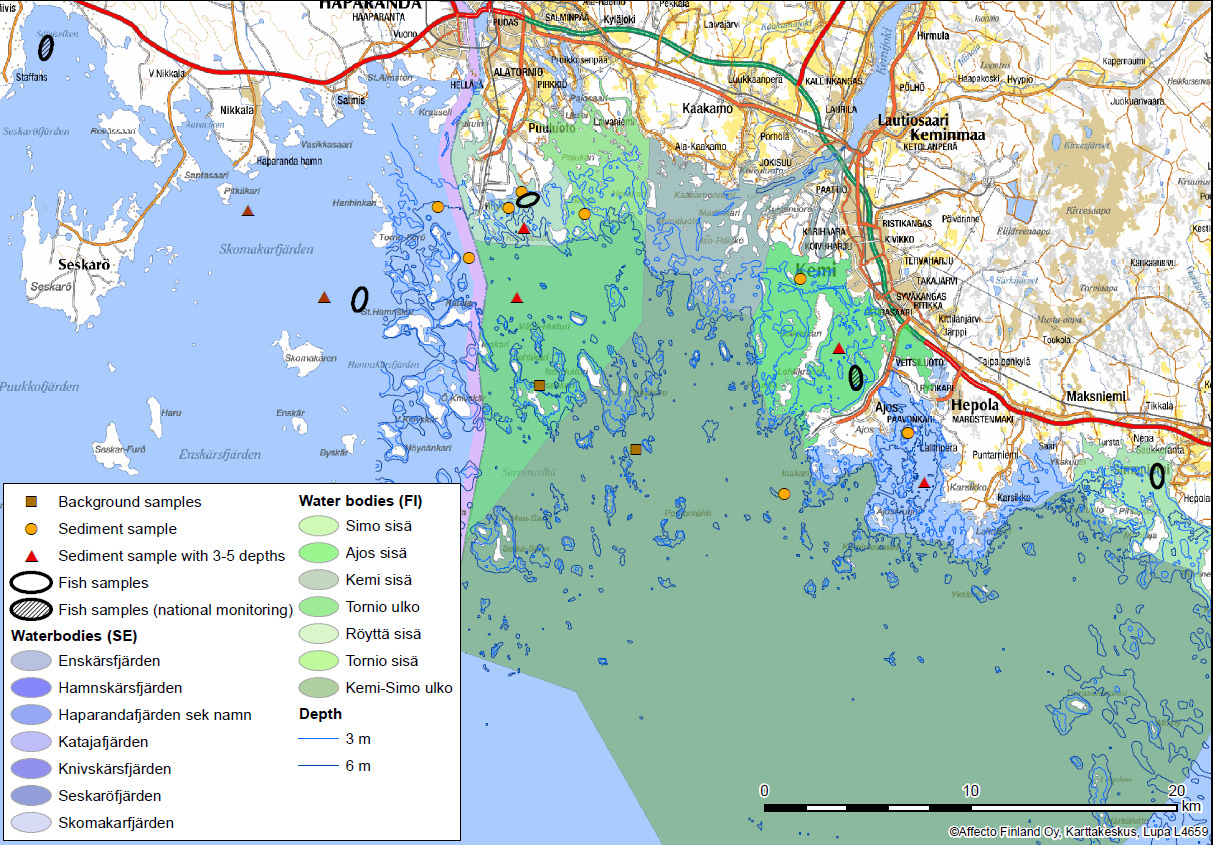Click the Kemi sisä legend swatch
Image resolution: width=1213 pixels, height=845 pixels.
(320, 580)
